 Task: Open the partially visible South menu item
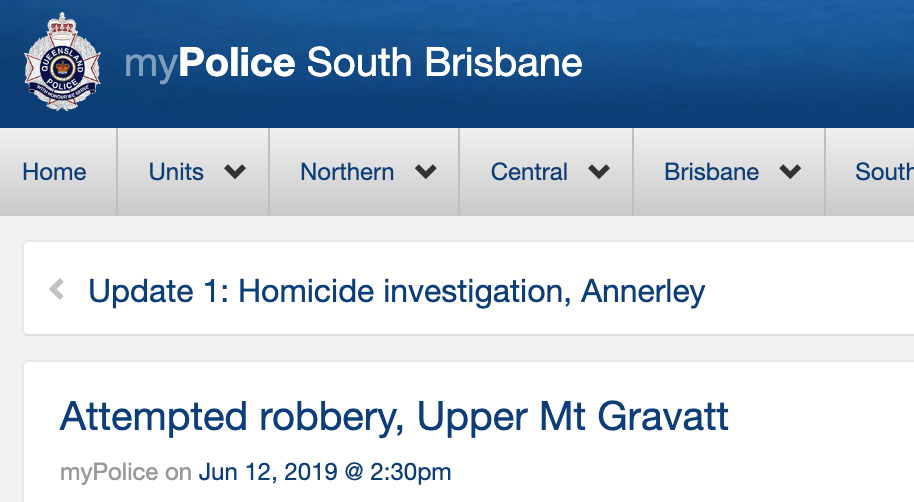[883, 172]
